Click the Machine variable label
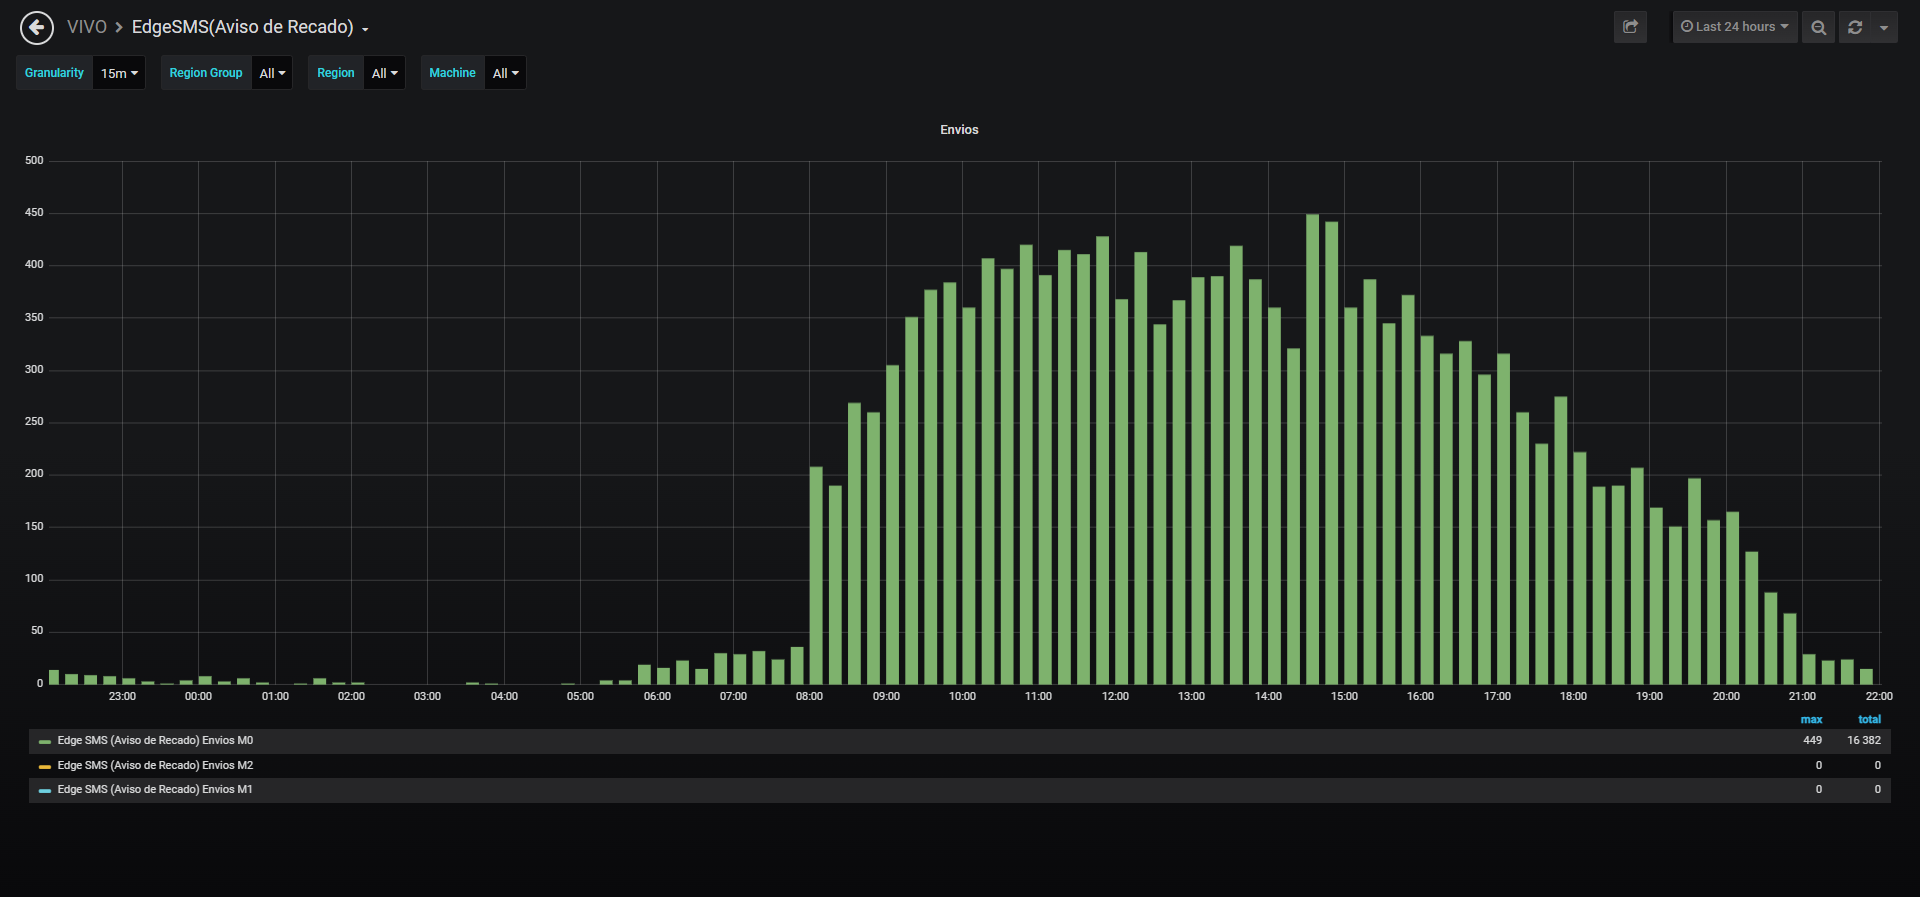 (452, 73)
